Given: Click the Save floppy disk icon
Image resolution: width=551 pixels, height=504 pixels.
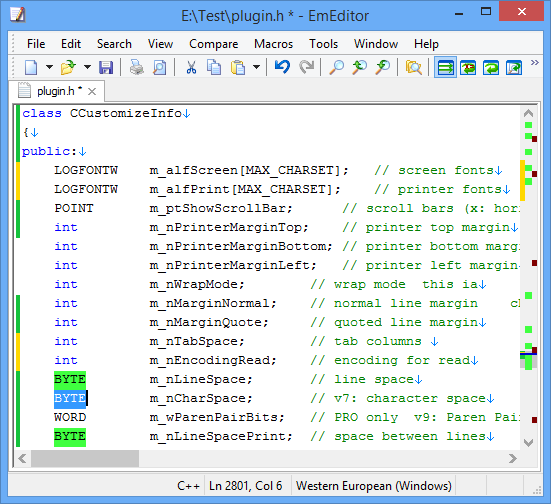Looking at the screenshot, I should (x=106, y=67).
